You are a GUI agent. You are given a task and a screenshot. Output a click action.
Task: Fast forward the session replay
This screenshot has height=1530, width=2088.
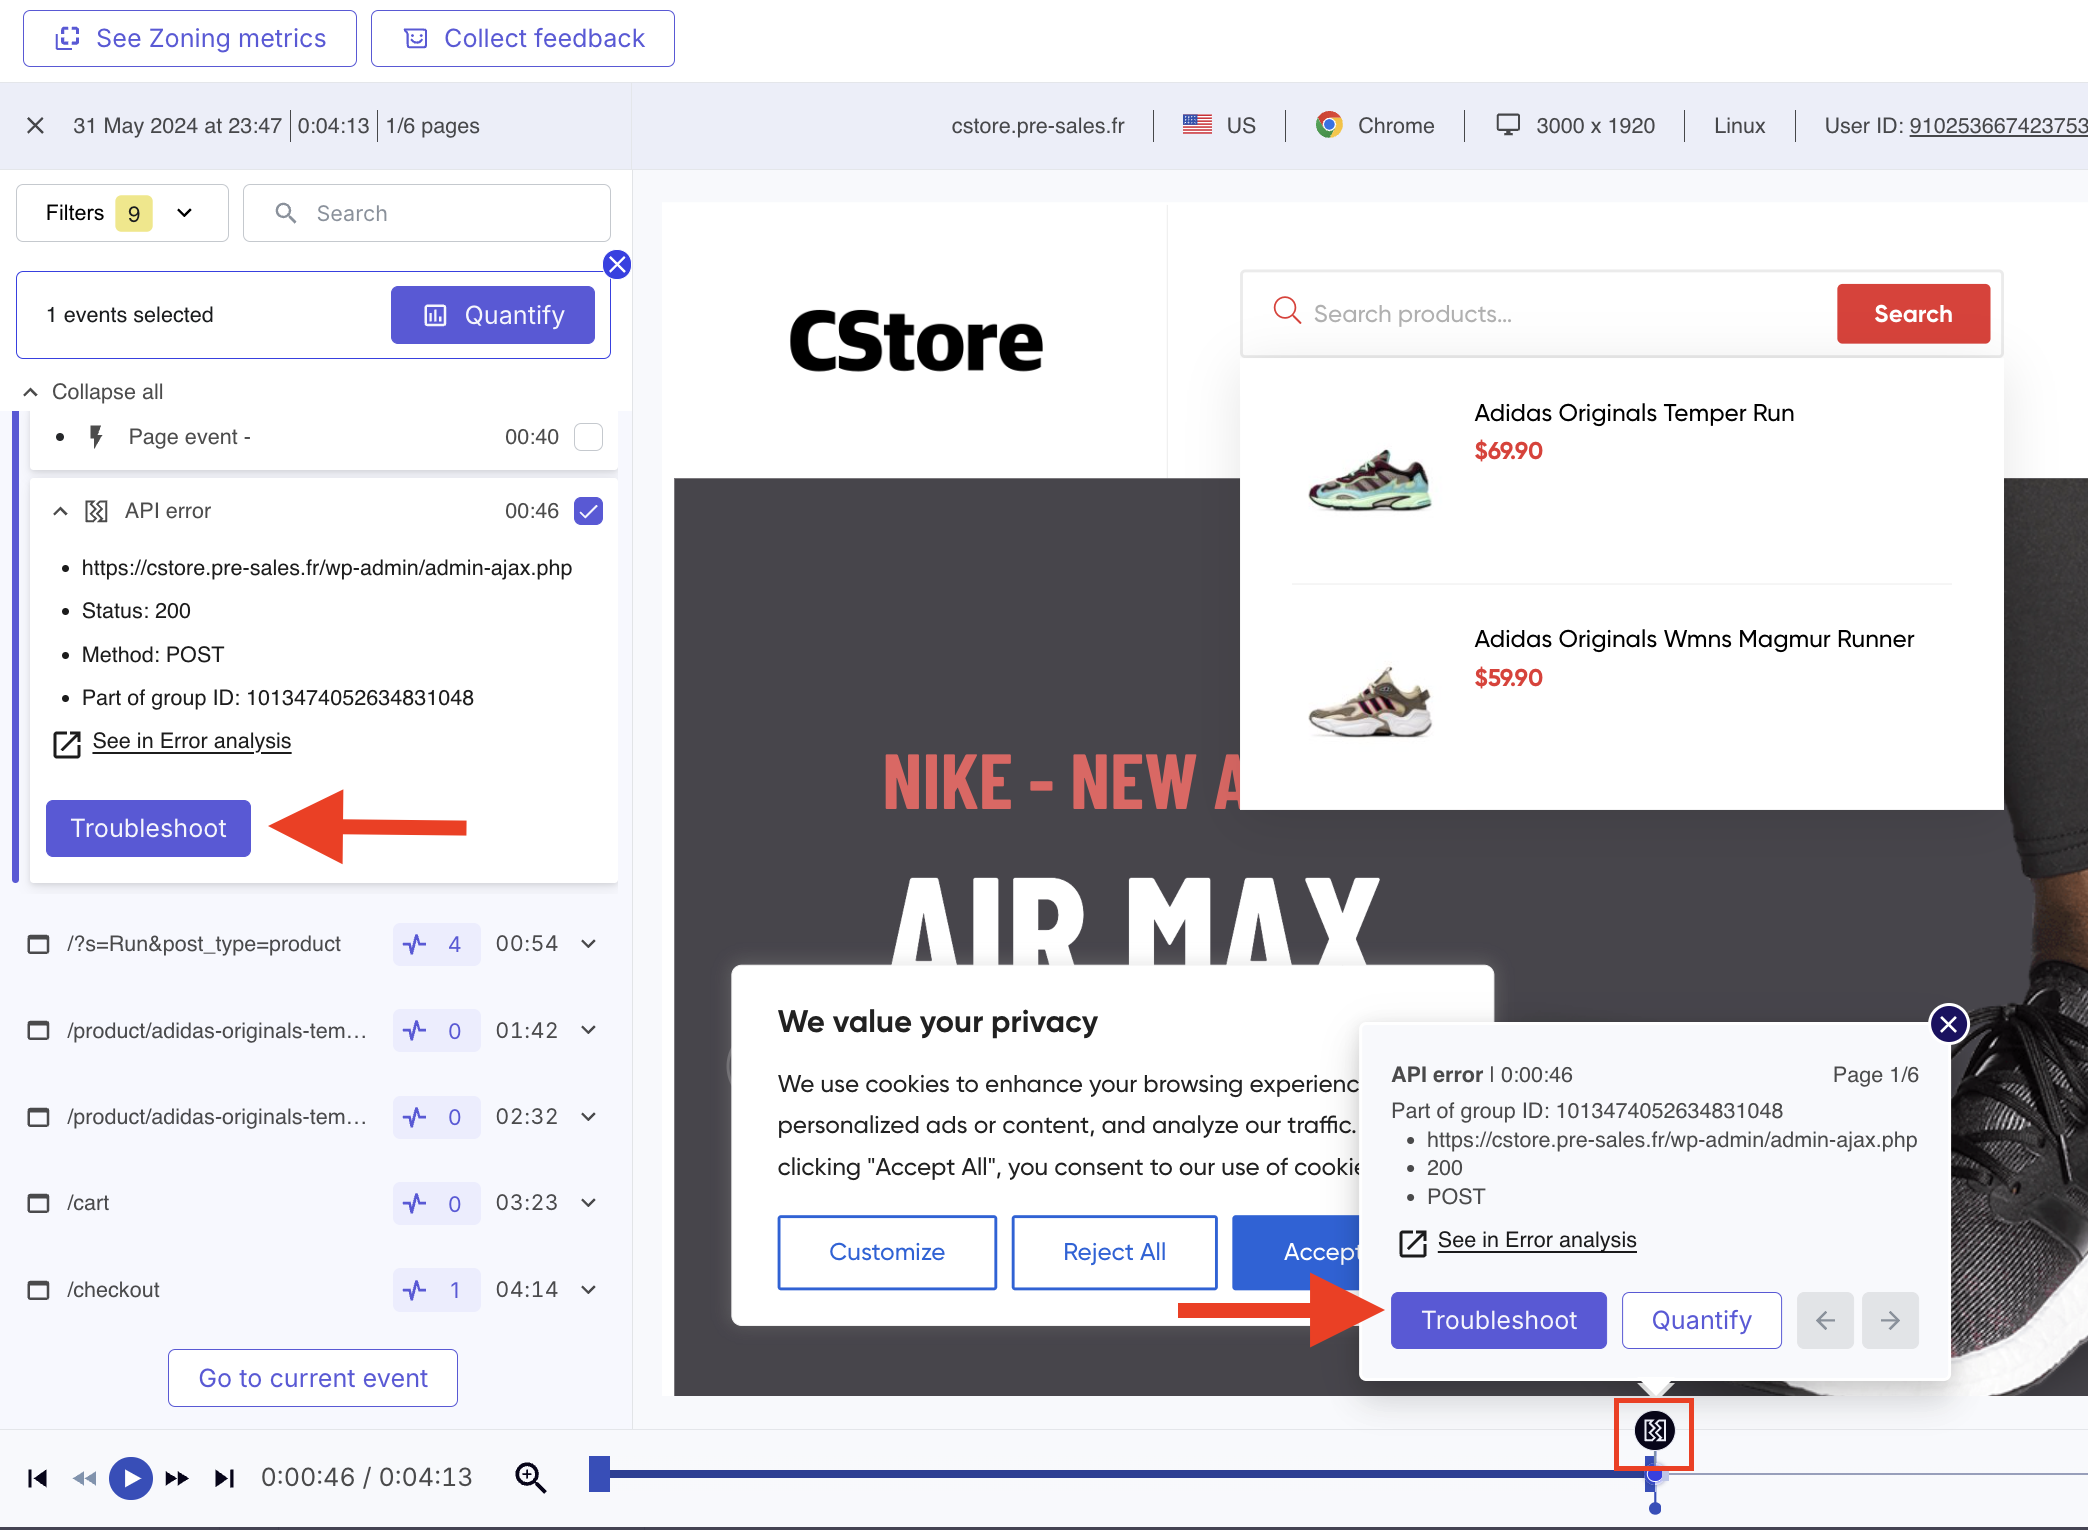(177, 1478)
